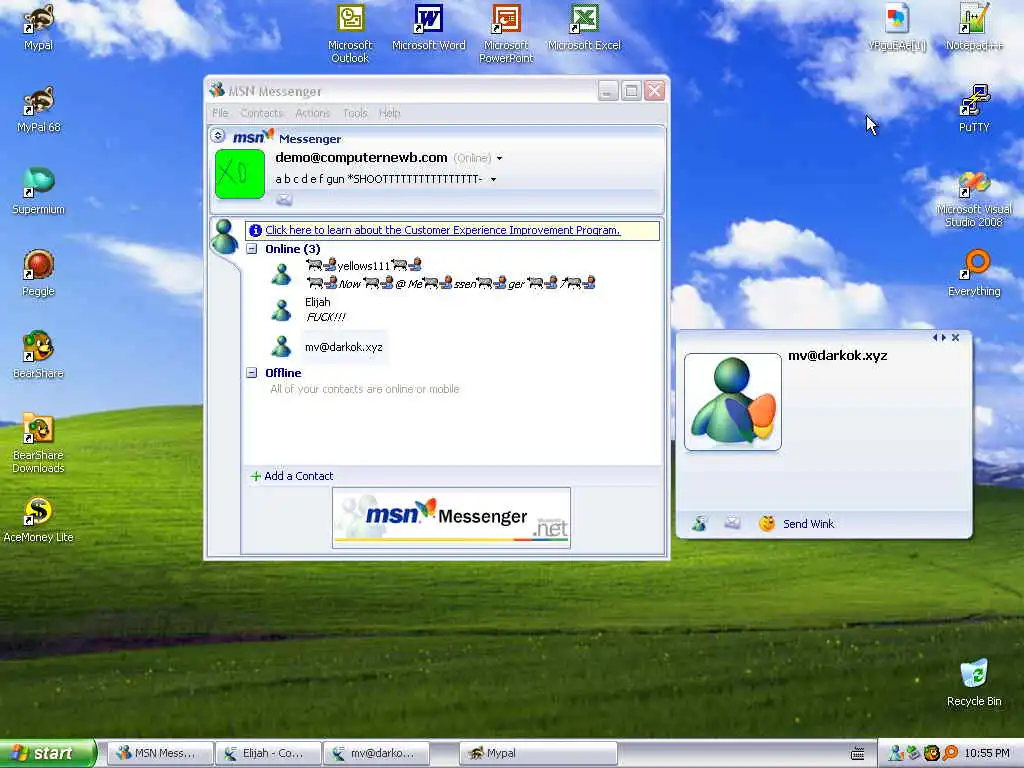Open the Microsoft Outlook desktop icon
Viewport: 1024px width, 768px height.
pos(350,34)
